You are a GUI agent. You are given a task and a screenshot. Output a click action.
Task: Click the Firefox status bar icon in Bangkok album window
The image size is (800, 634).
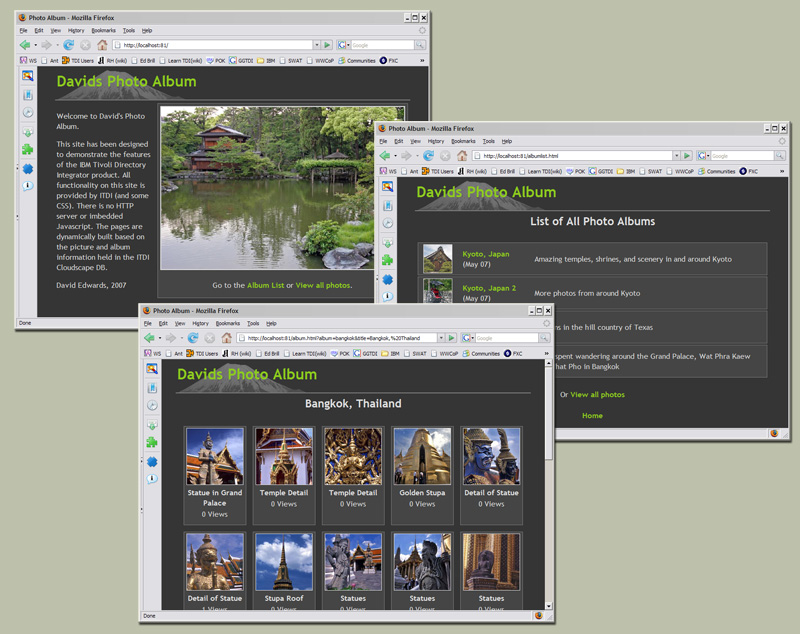(539, 616)
